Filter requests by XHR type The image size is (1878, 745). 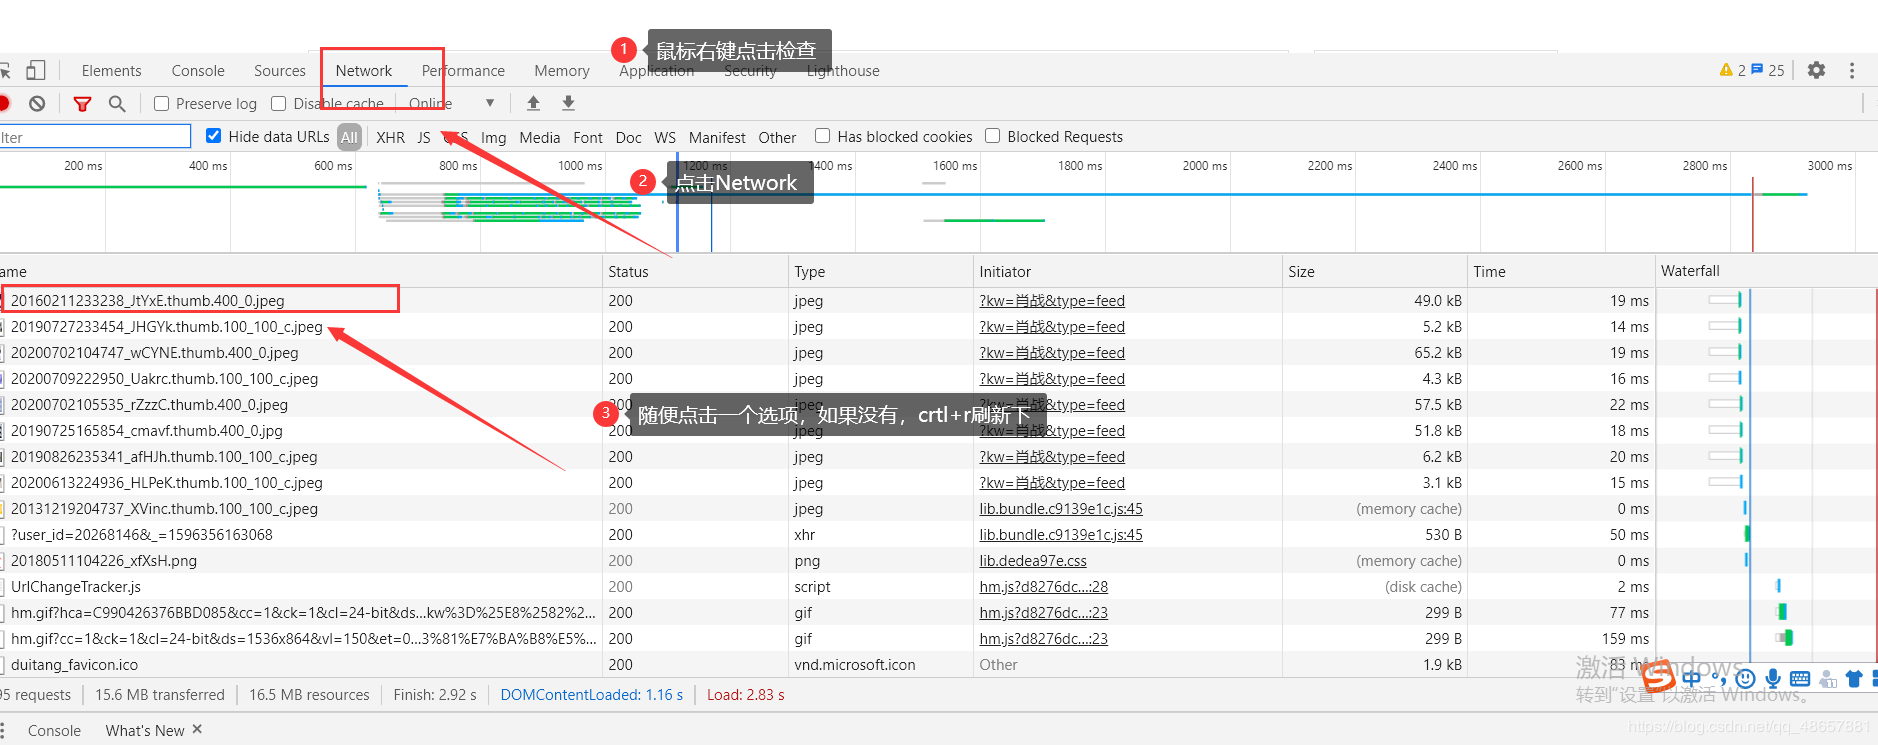tap(391, 138)
